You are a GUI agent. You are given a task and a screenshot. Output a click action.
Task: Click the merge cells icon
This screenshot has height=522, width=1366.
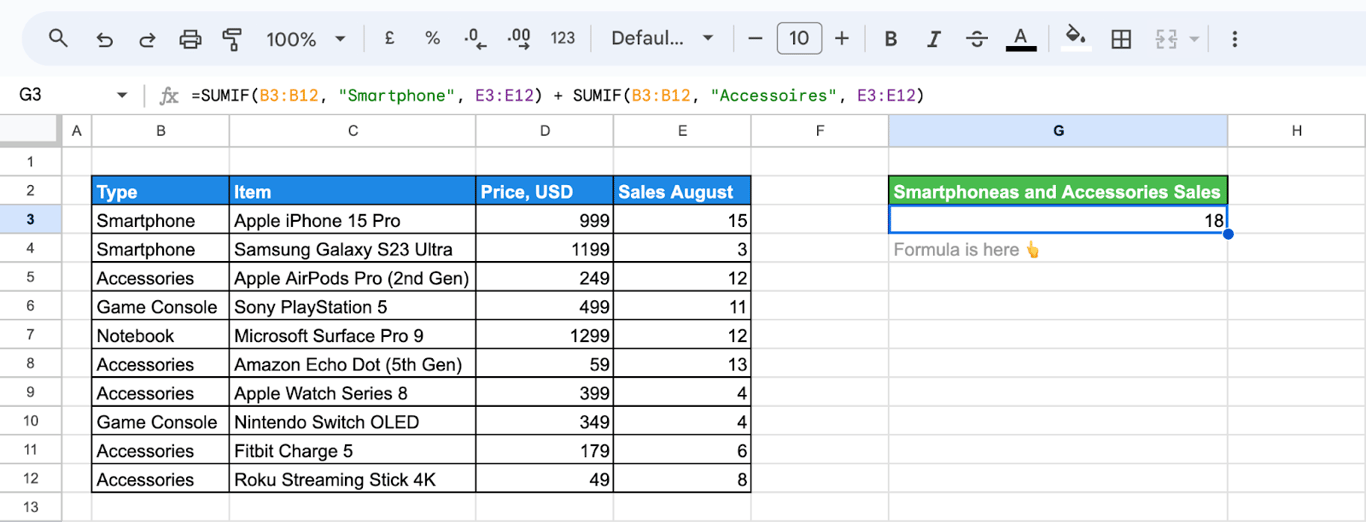1166,39
